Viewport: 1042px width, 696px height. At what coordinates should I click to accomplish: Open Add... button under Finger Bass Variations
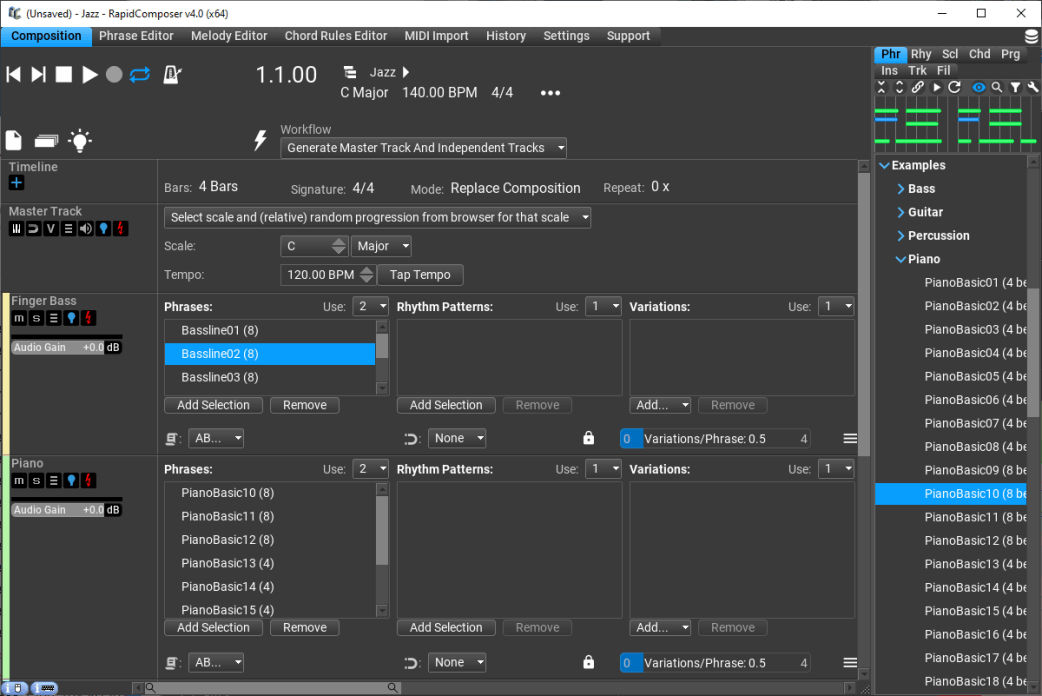[661, 405]
